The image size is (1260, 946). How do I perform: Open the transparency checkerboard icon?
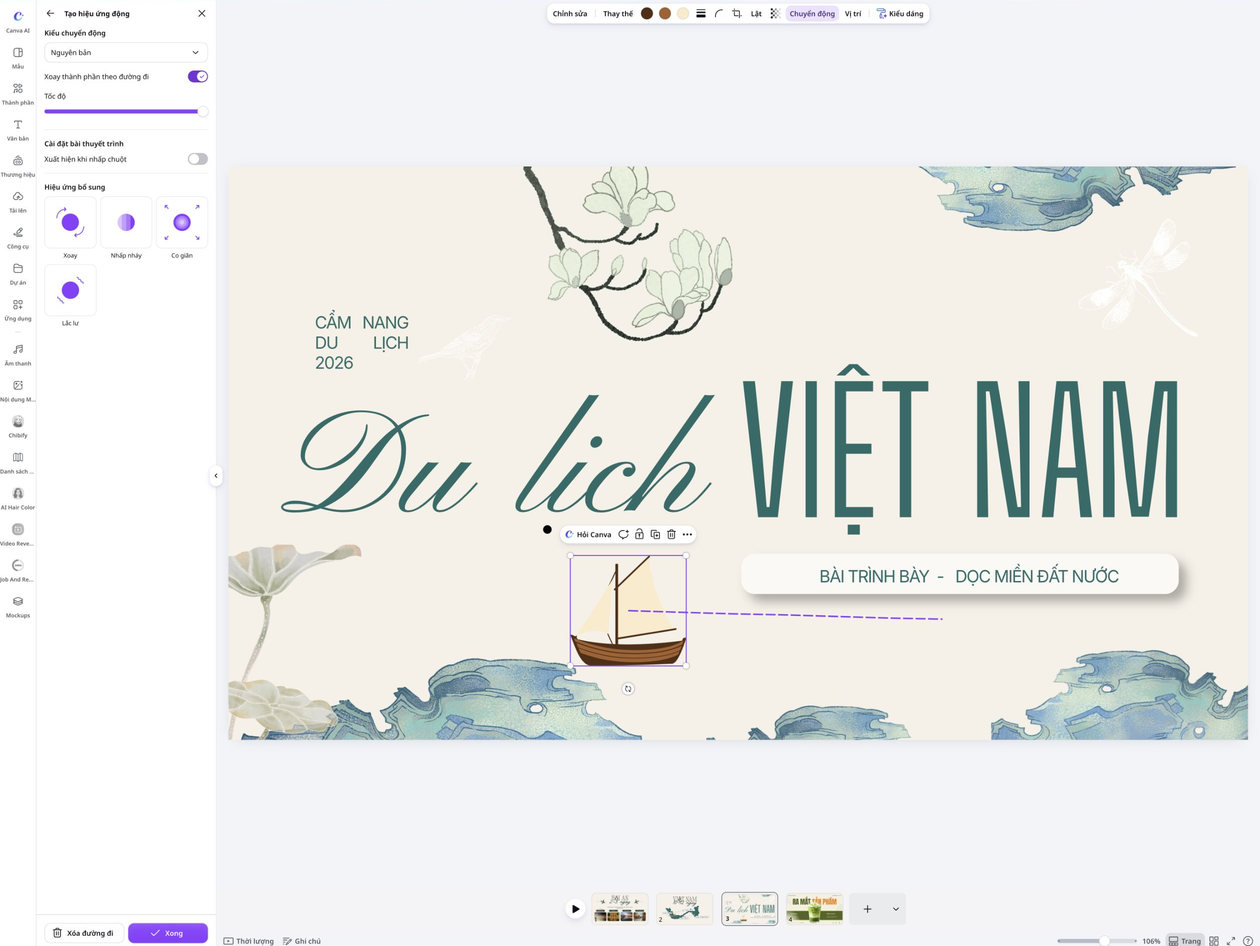pos(775,14)
